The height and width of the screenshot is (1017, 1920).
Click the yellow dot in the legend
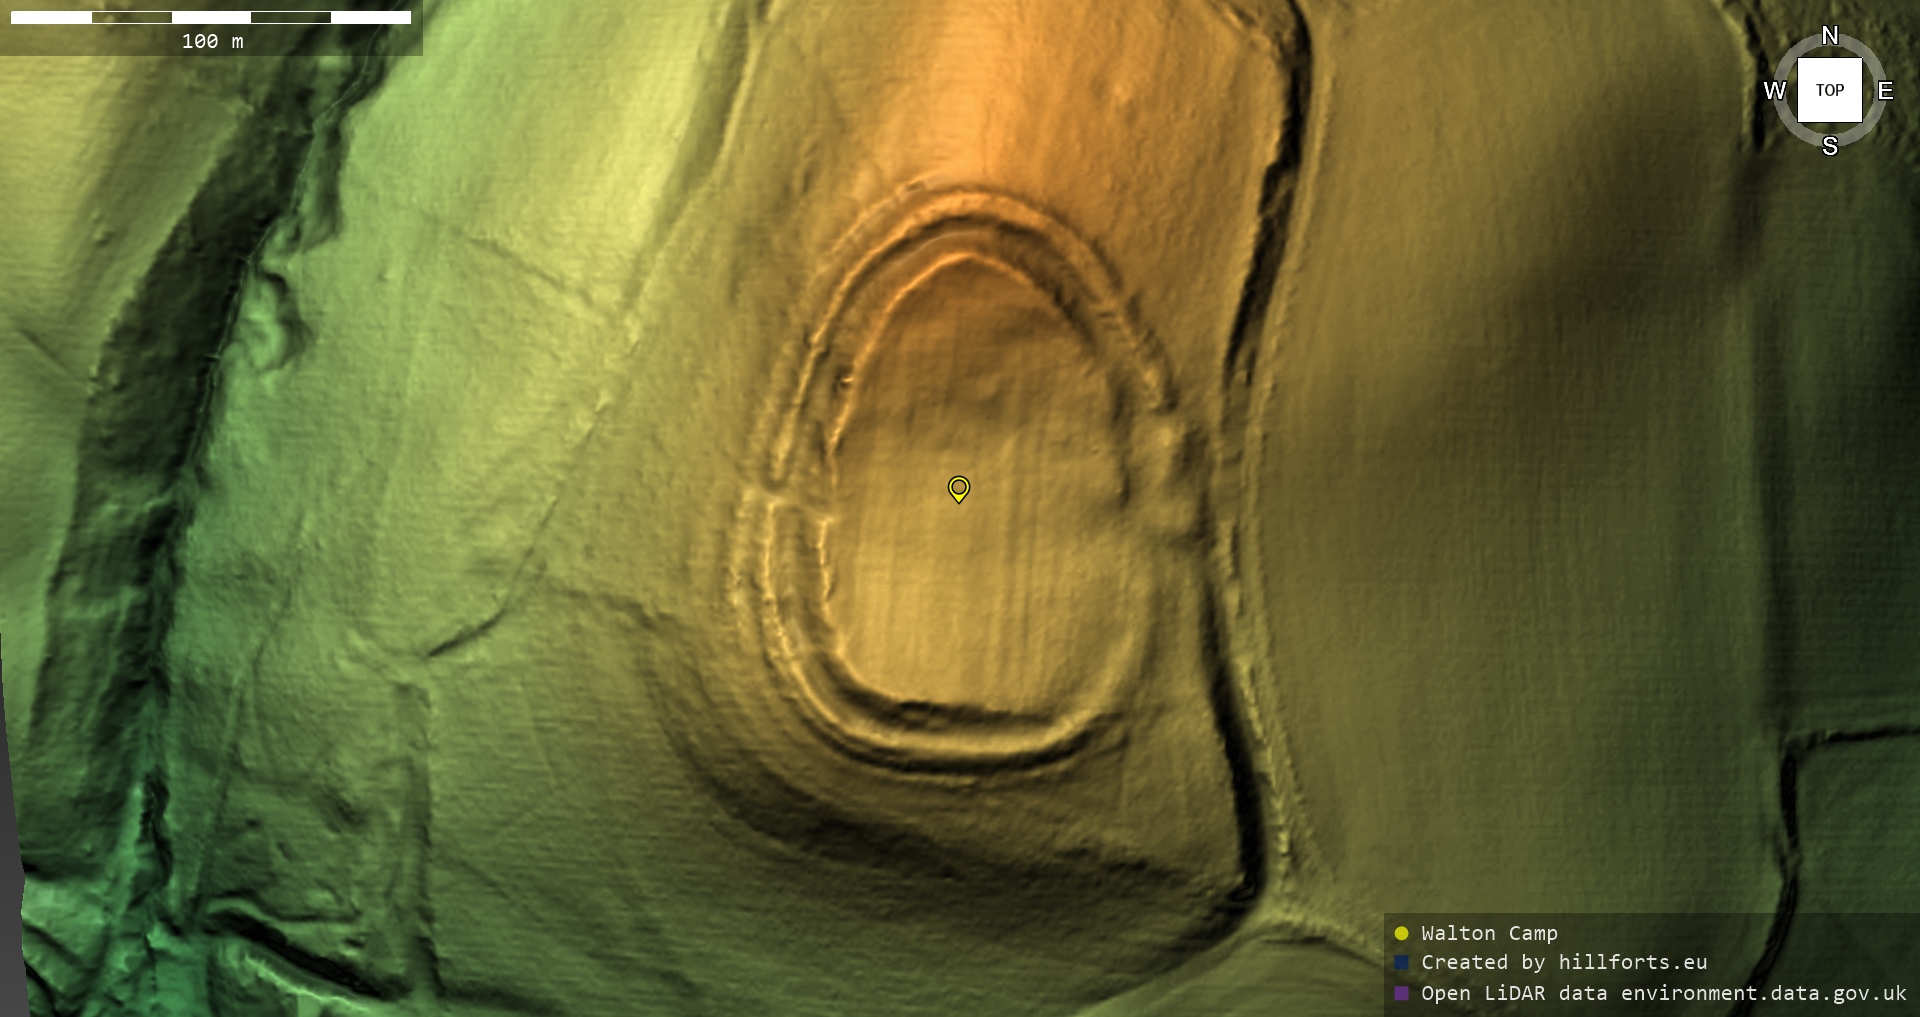[1401, 933]
